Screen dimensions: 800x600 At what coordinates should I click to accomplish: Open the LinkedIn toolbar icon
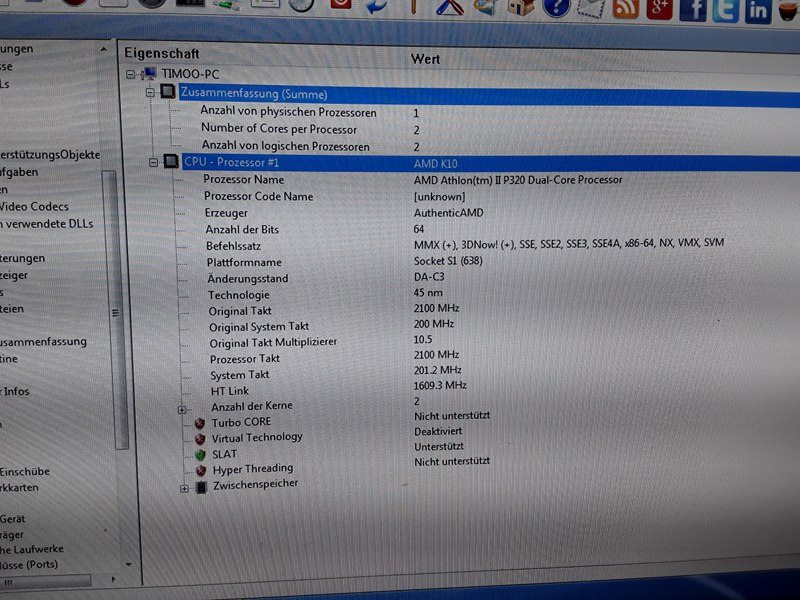pos(758,12)
